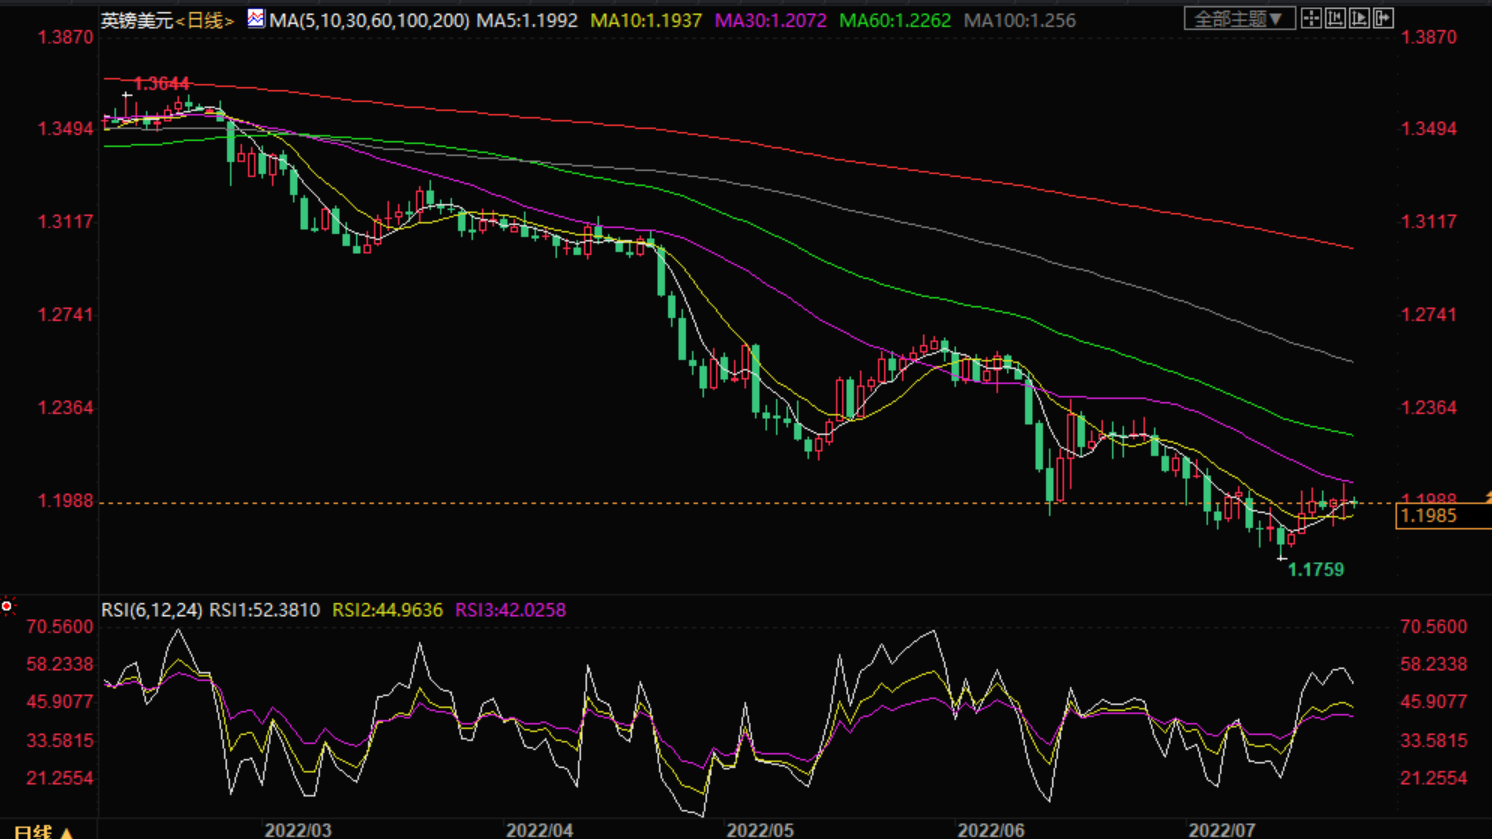Viewport: 1492px width, 839px height.
Task: Select the MA5 value label
Action: (527, 20)
